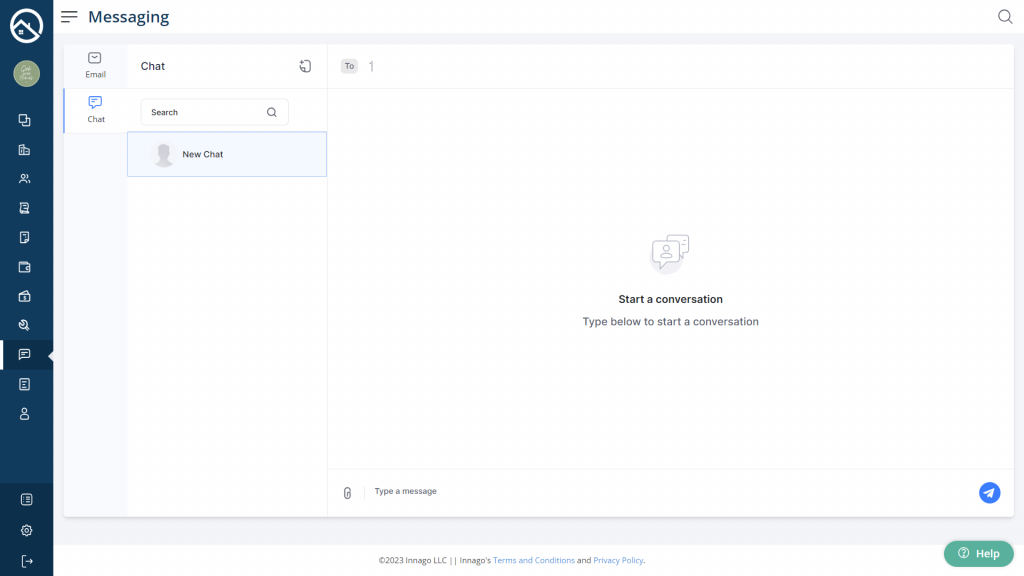1024x576 pixels.
Task: Click the Innago home logo
Action: 26,25
